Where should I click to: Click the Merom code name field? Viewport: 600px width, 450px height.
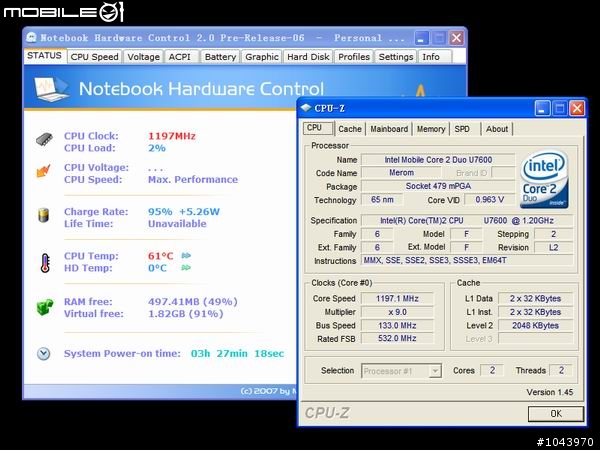coord(401,173)
